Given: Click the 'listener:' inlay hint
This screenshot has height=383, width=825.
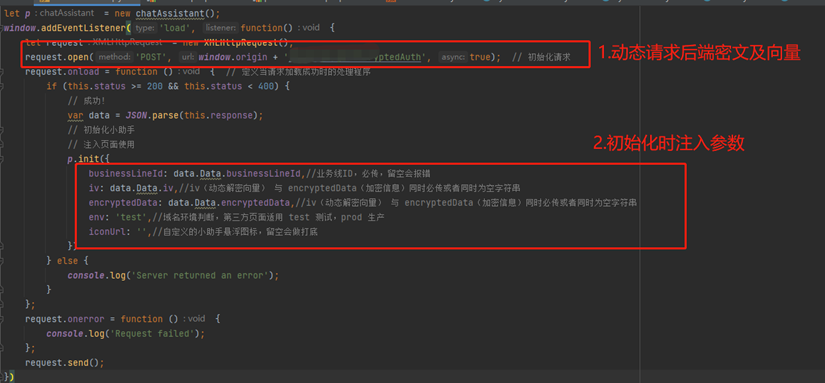Looking at the screenshot, I should click(x=221, y=28).
